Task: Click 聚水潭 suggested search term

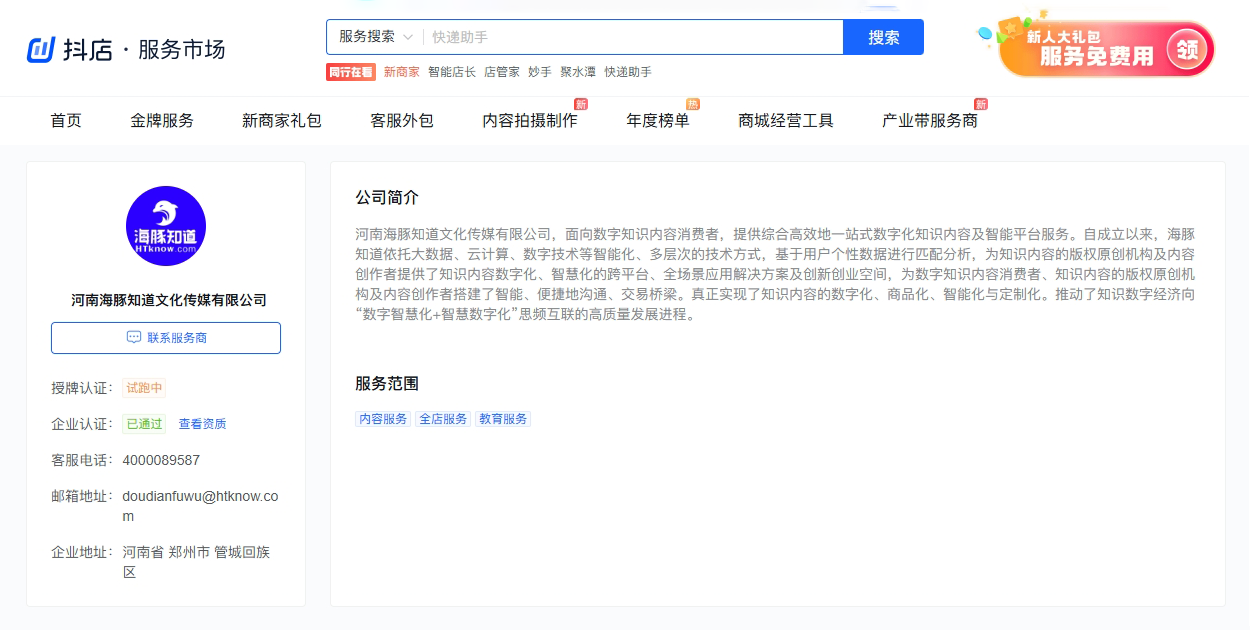Action: 578,72
